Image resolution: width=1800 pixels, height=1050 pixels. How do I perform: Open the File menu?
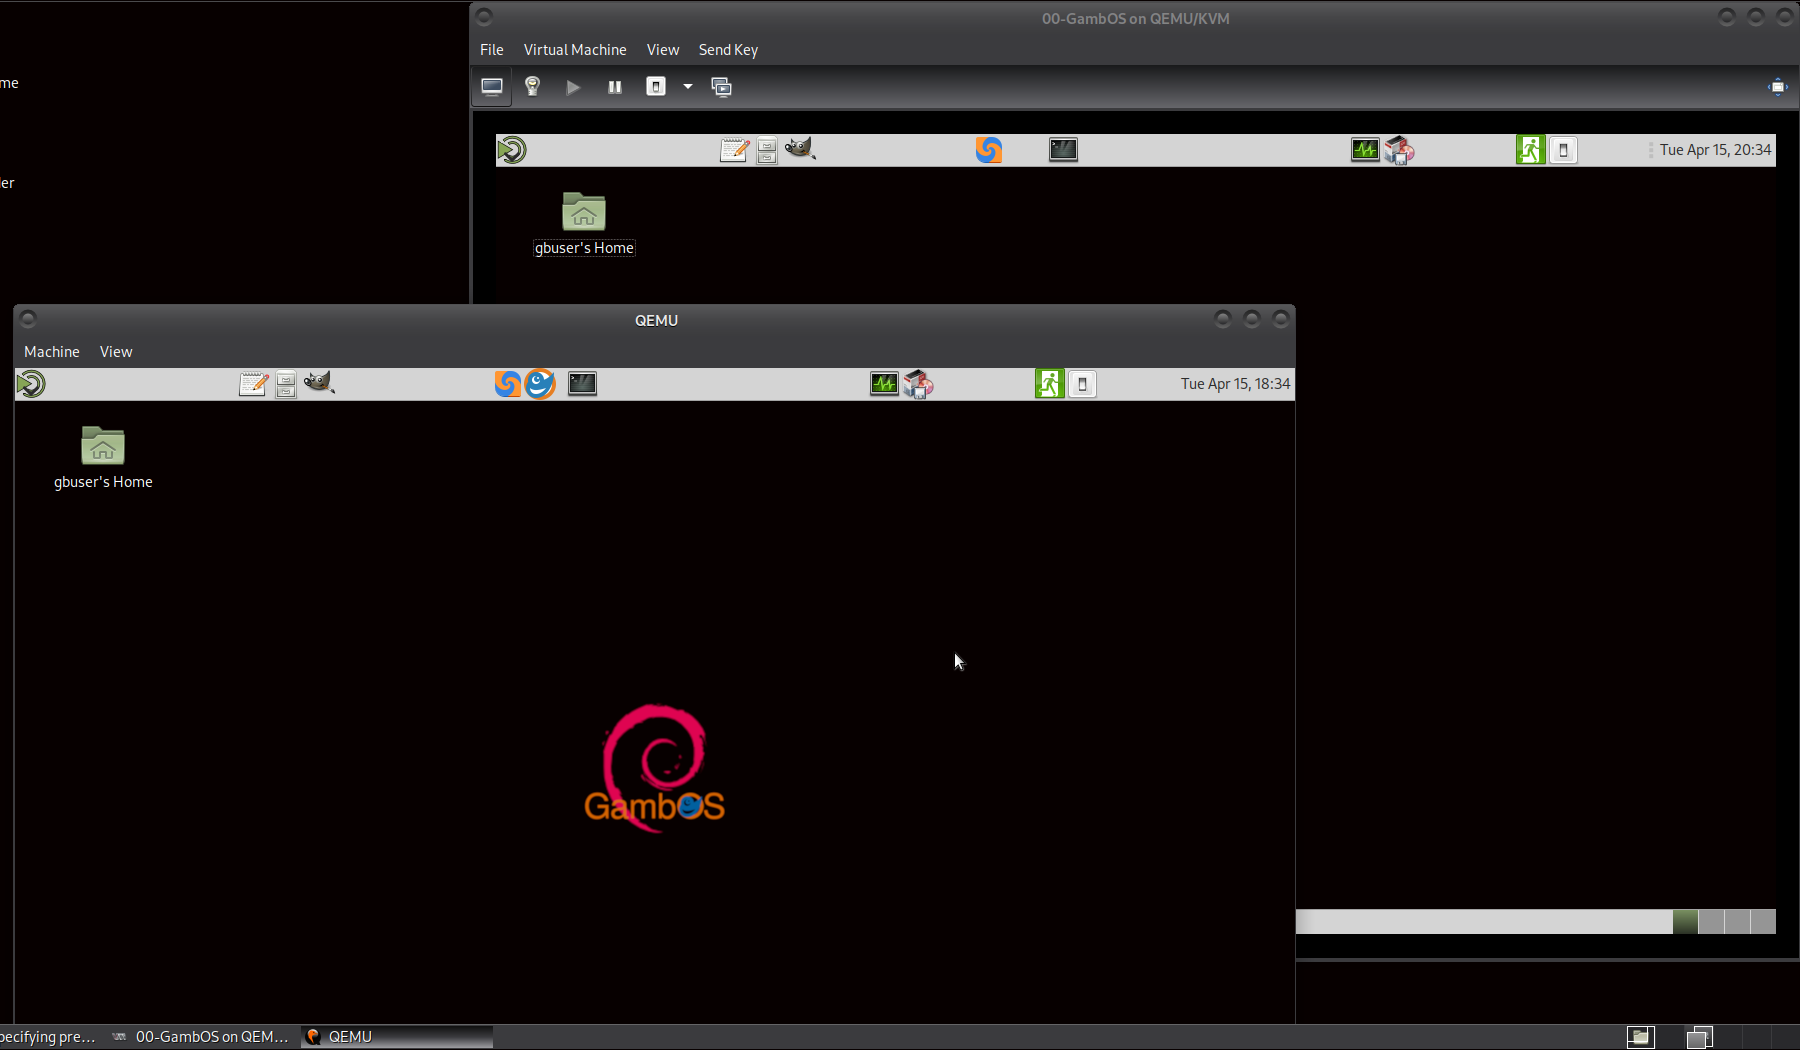click(x=491, y=50)
